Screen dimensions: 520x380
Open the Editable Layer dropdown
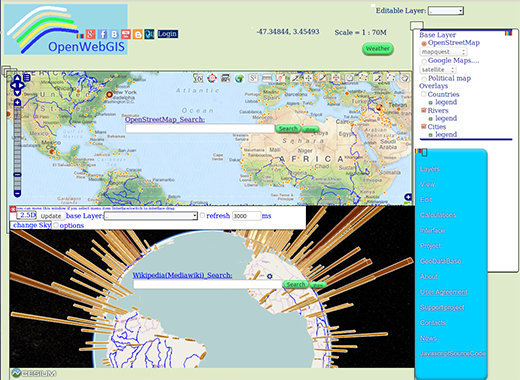point(446,11)
